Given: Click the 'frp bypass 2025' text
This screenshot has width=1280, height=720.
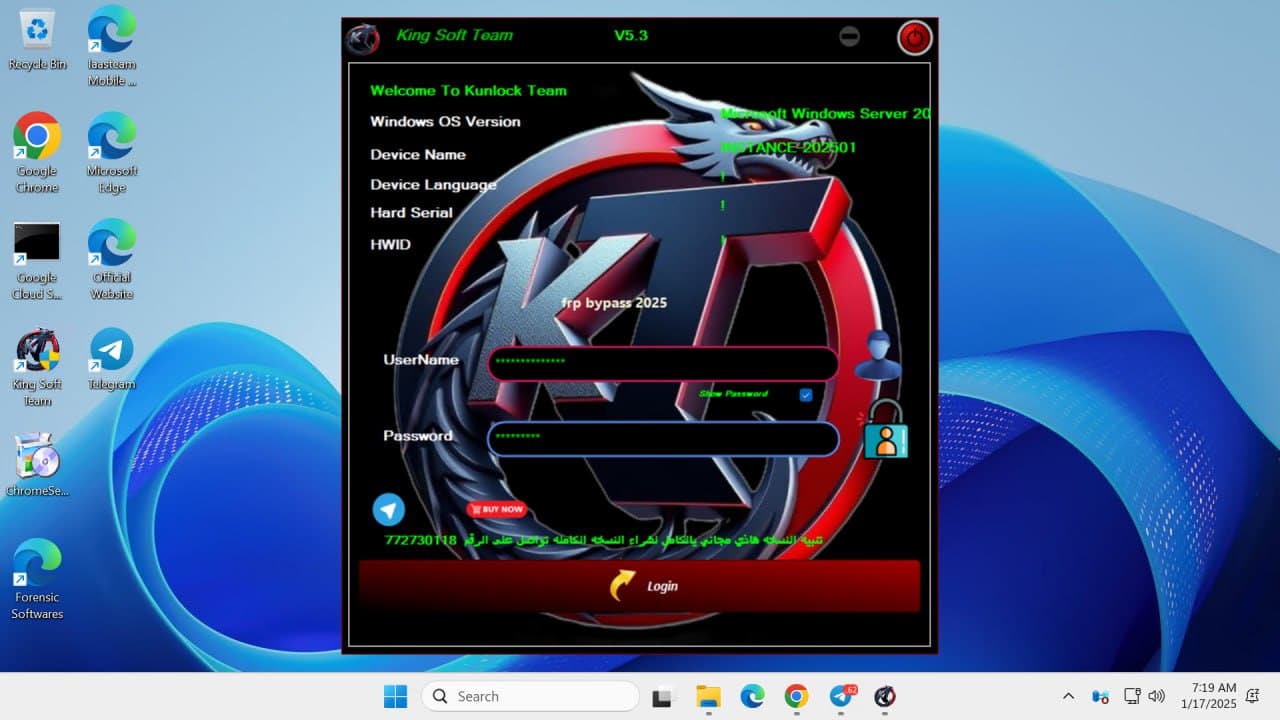Looking at the screenshot, I should point(614,302).
